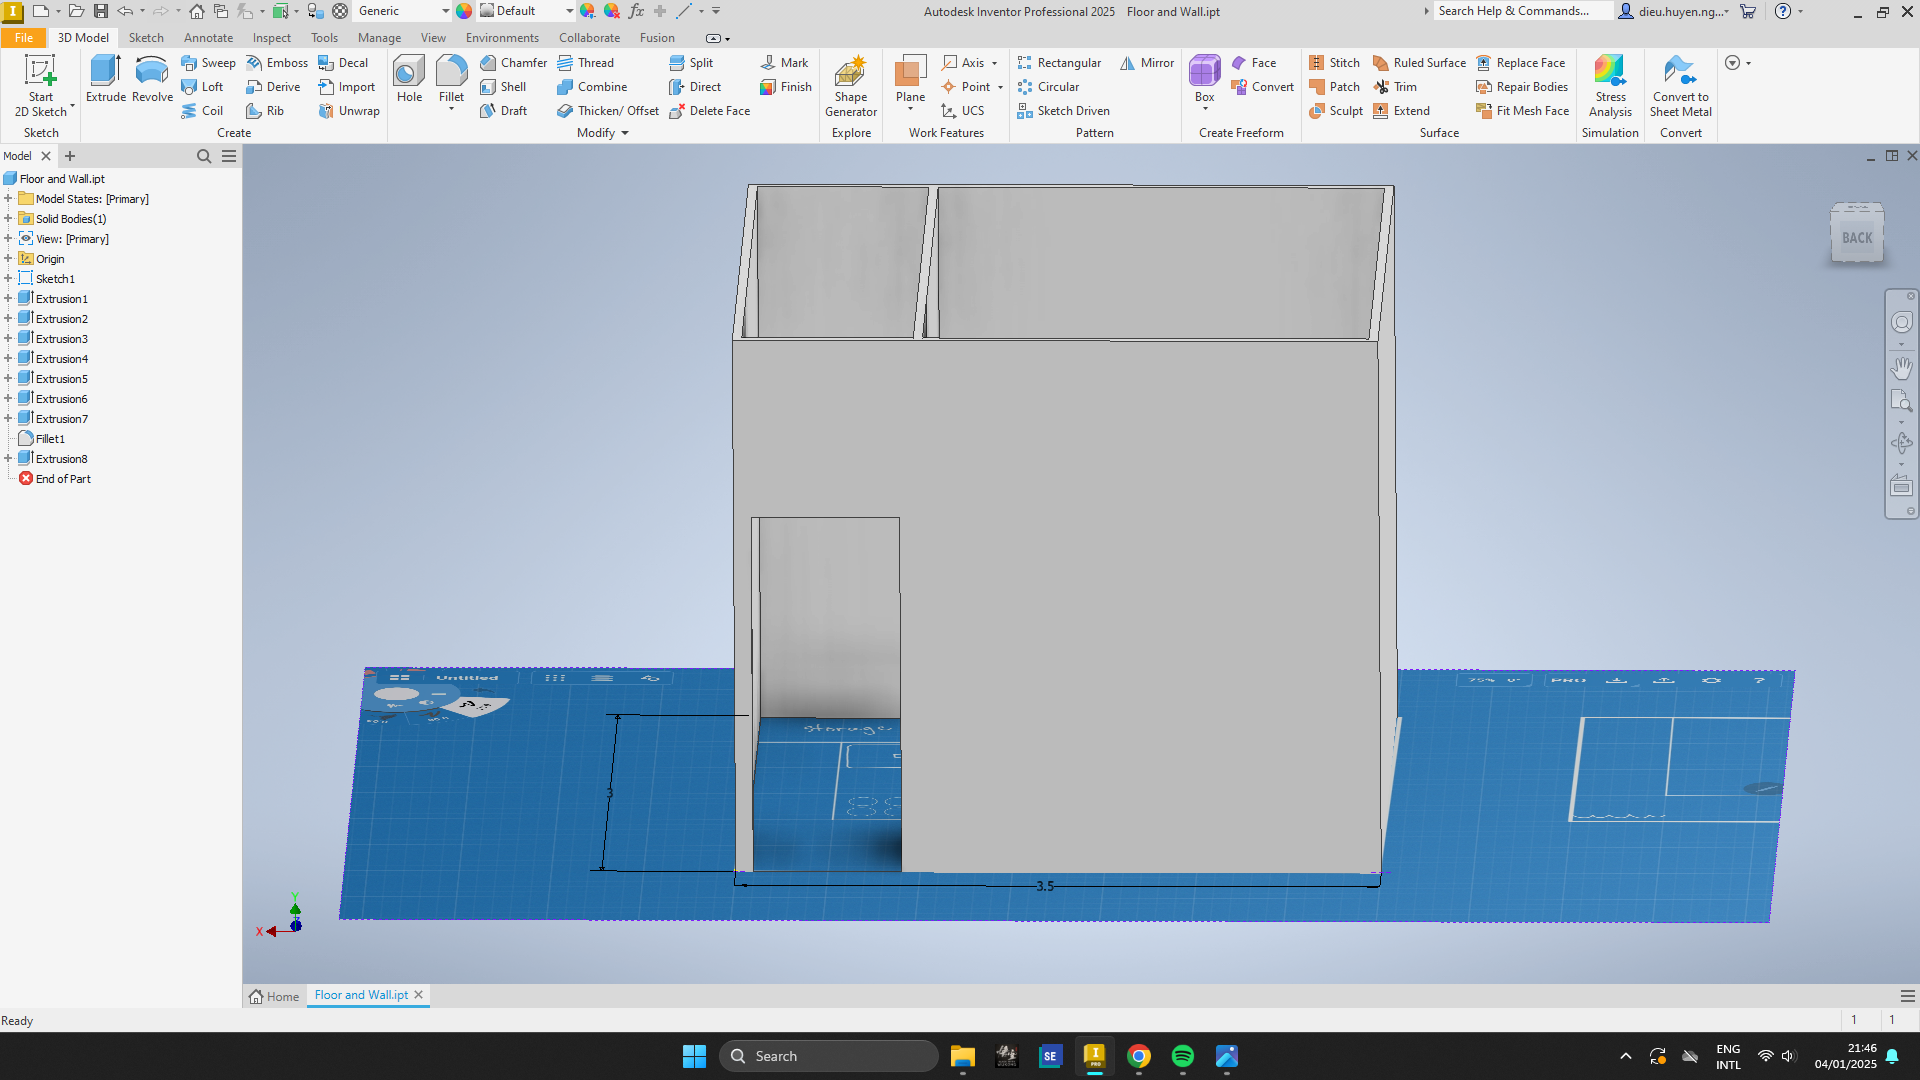1920x1080 pixels.
Task: Click the appearance color wheel icon
Action: (x=464, y=11)
